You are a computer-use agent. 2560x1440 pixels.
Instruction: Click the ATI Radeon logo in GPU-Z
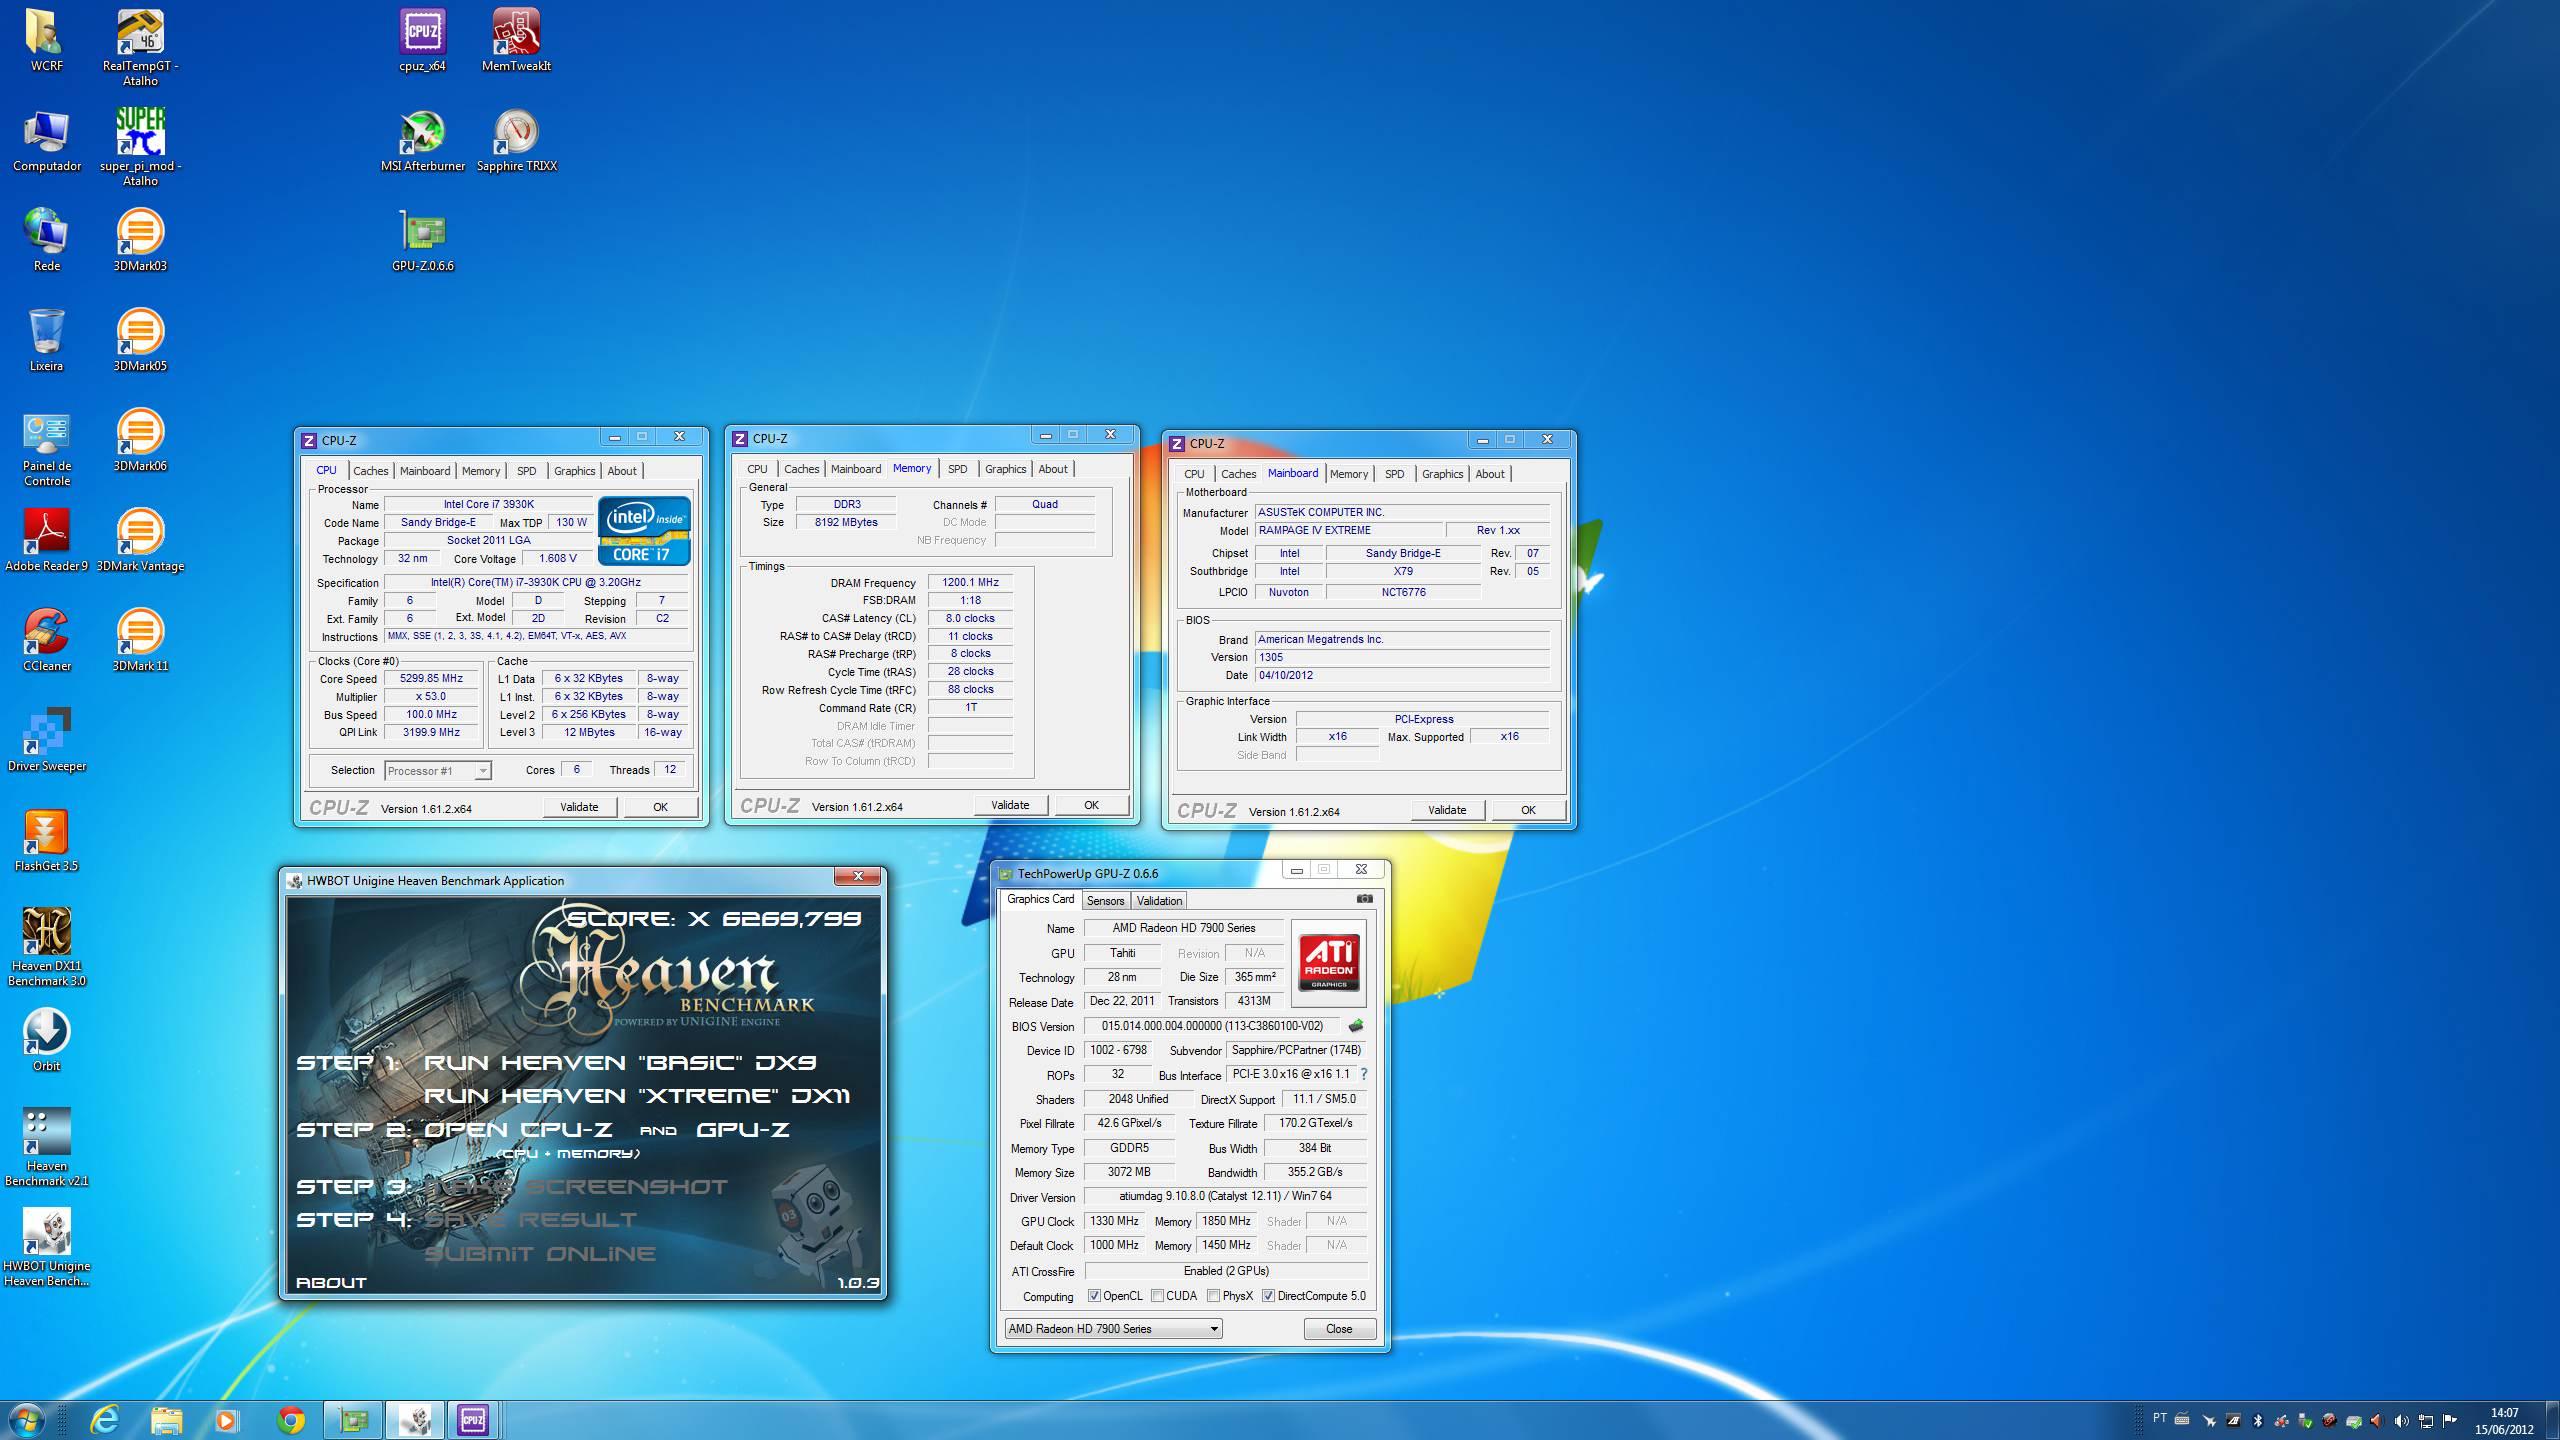pos(1329,962)
